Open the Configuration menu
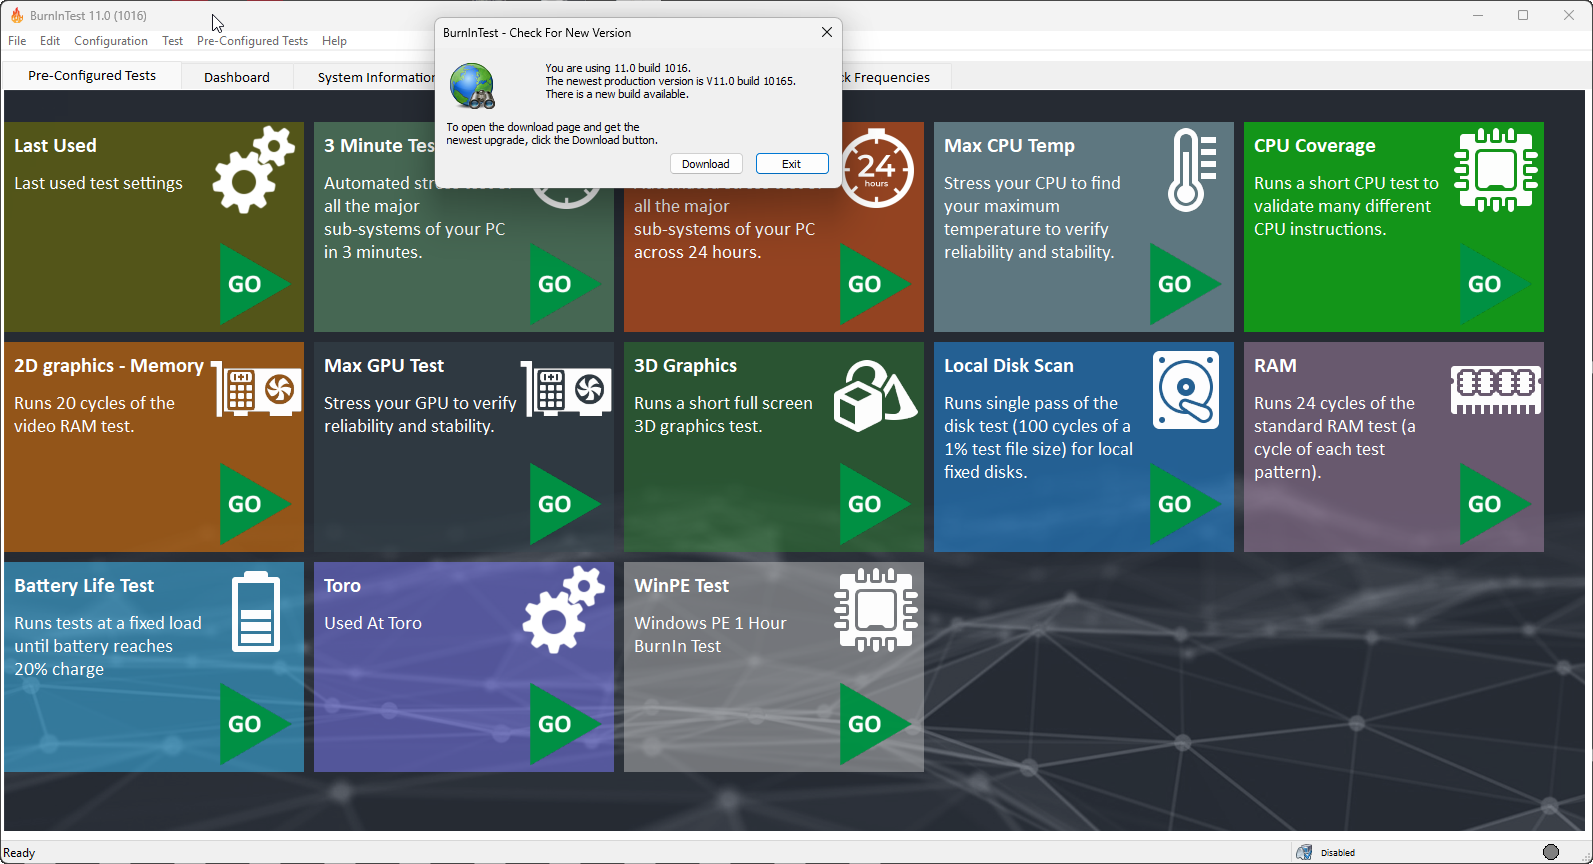Viewport: 1593px width, 864px height. (111, 41)
